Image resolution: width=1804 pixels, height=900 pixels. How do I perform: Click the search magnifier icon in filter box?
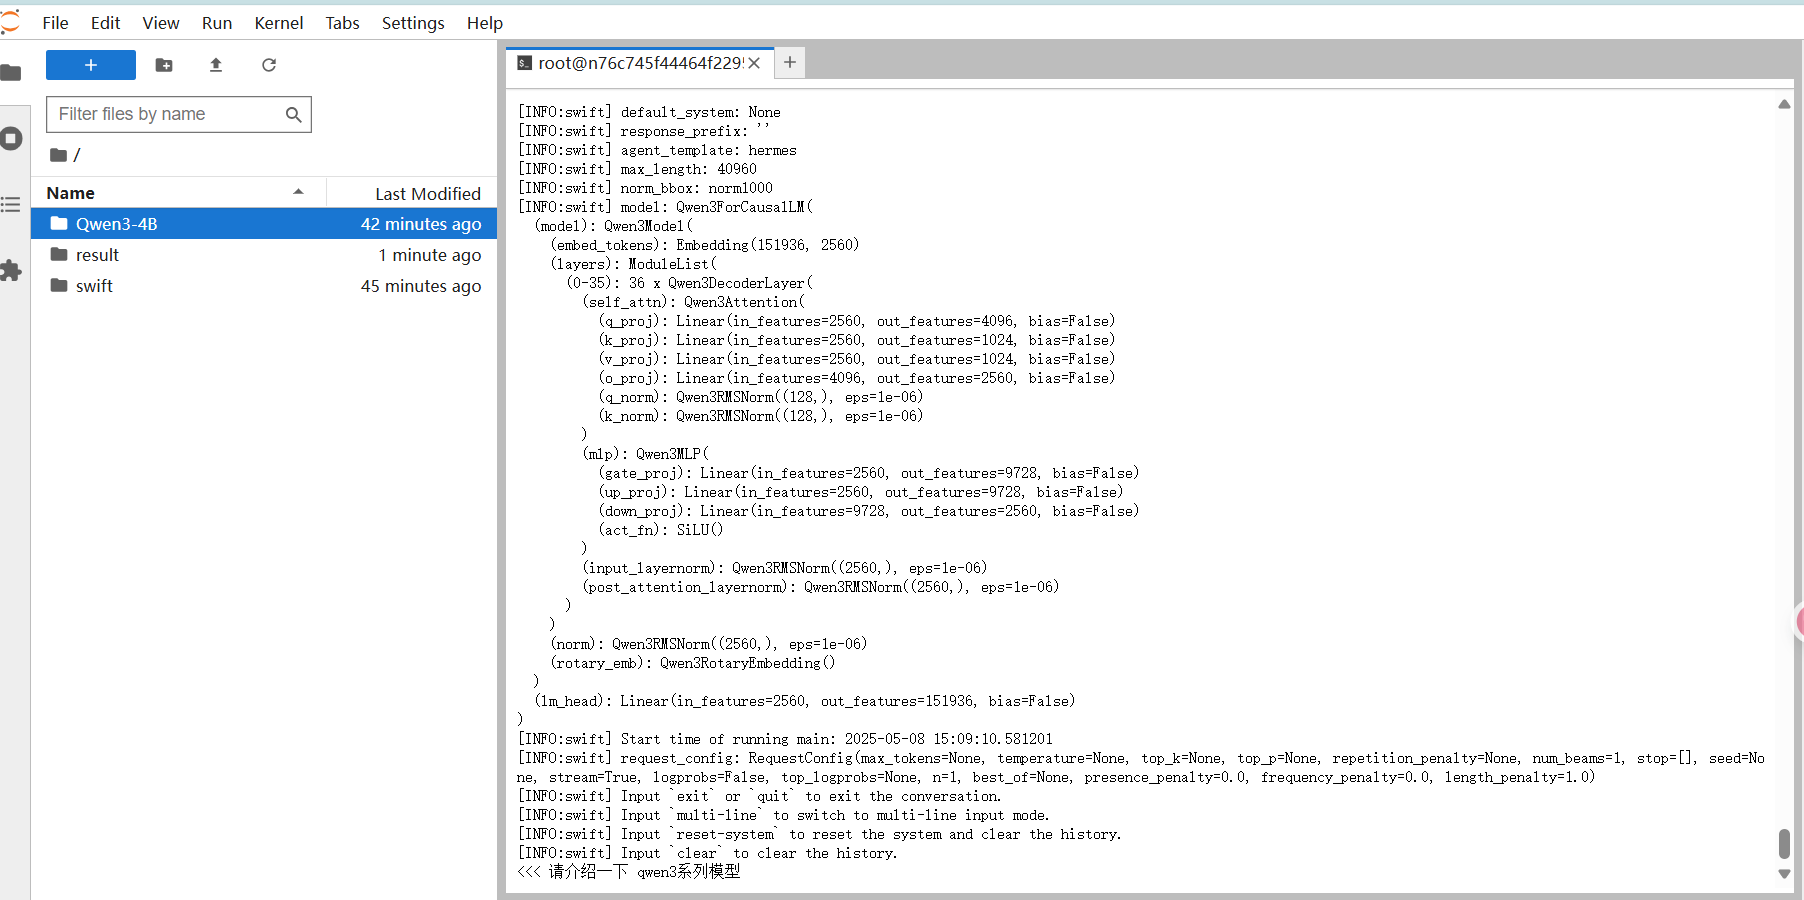click(x=293, y=115)
